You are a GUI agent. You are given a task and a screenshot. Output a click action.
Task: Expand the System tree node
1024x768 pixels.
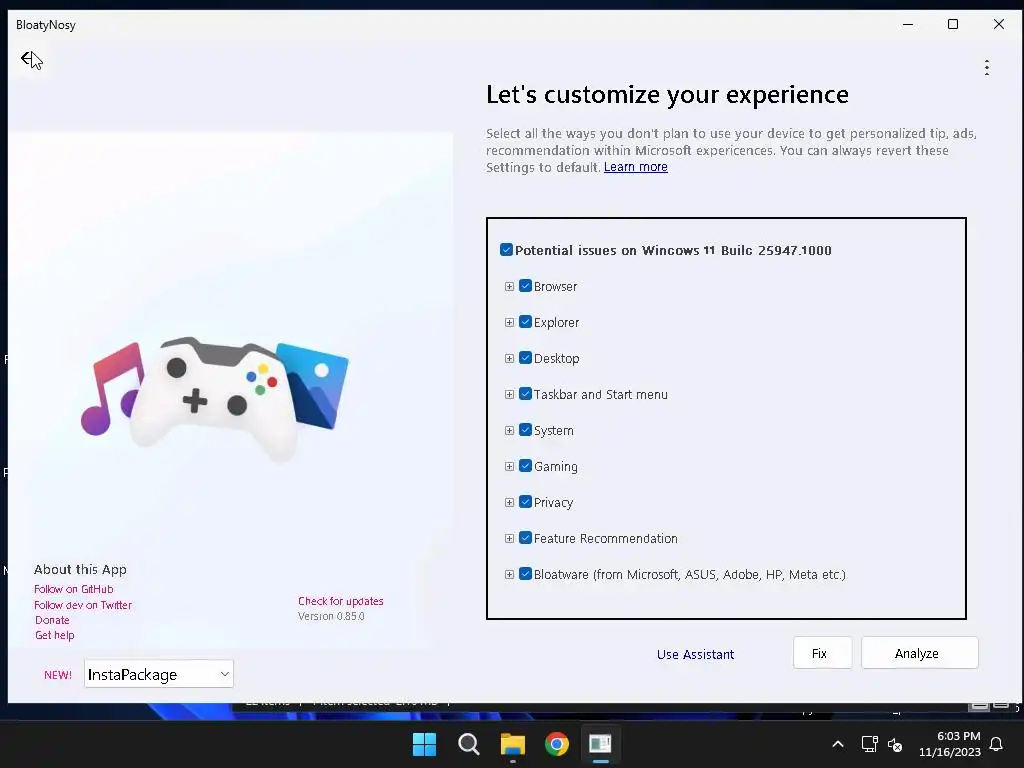point(509,430)
